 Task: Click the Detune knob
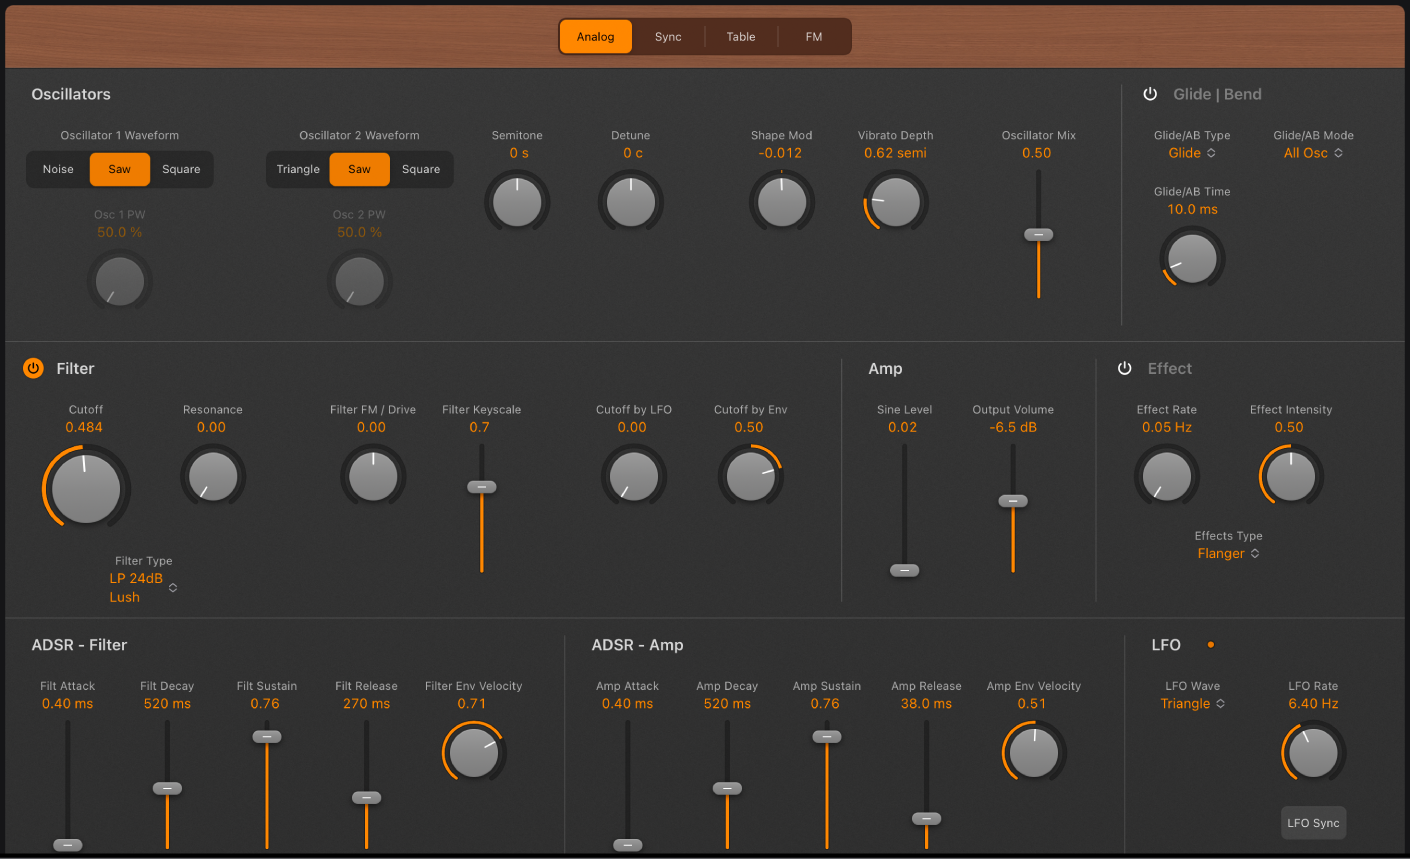tap(631, 201)
